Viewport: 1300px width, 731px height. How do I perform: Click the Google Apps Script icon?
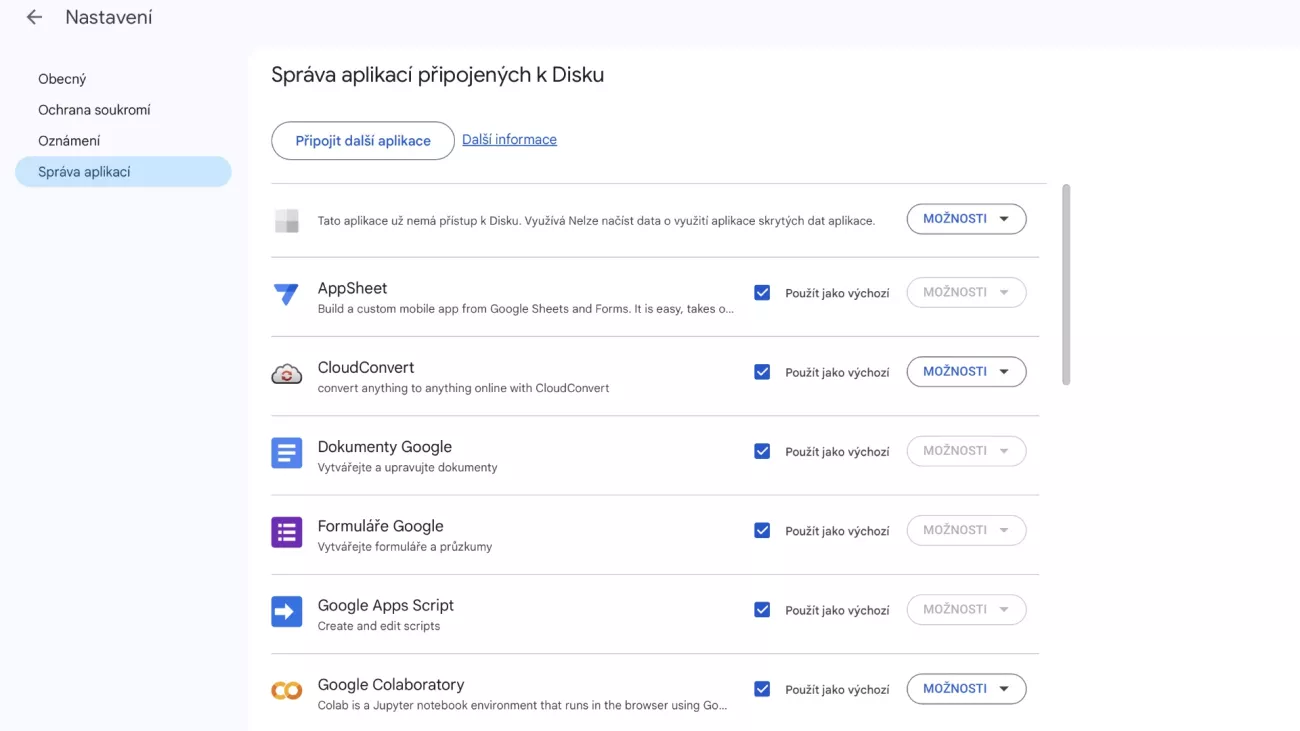tap(286, 611)
